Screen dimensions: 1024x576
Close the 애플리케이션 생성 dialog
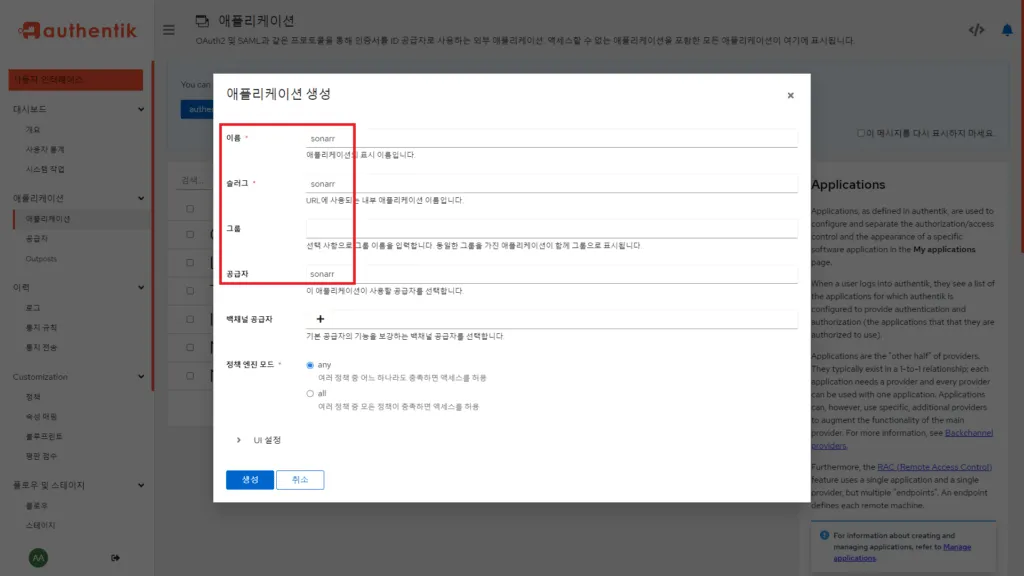pos(790,95)
